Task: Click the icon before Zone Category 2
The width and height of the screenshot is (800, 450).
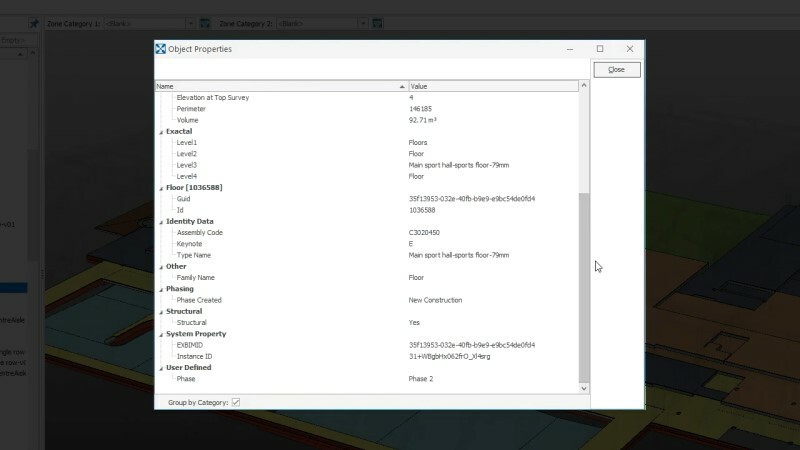Action: click(204, 21)
